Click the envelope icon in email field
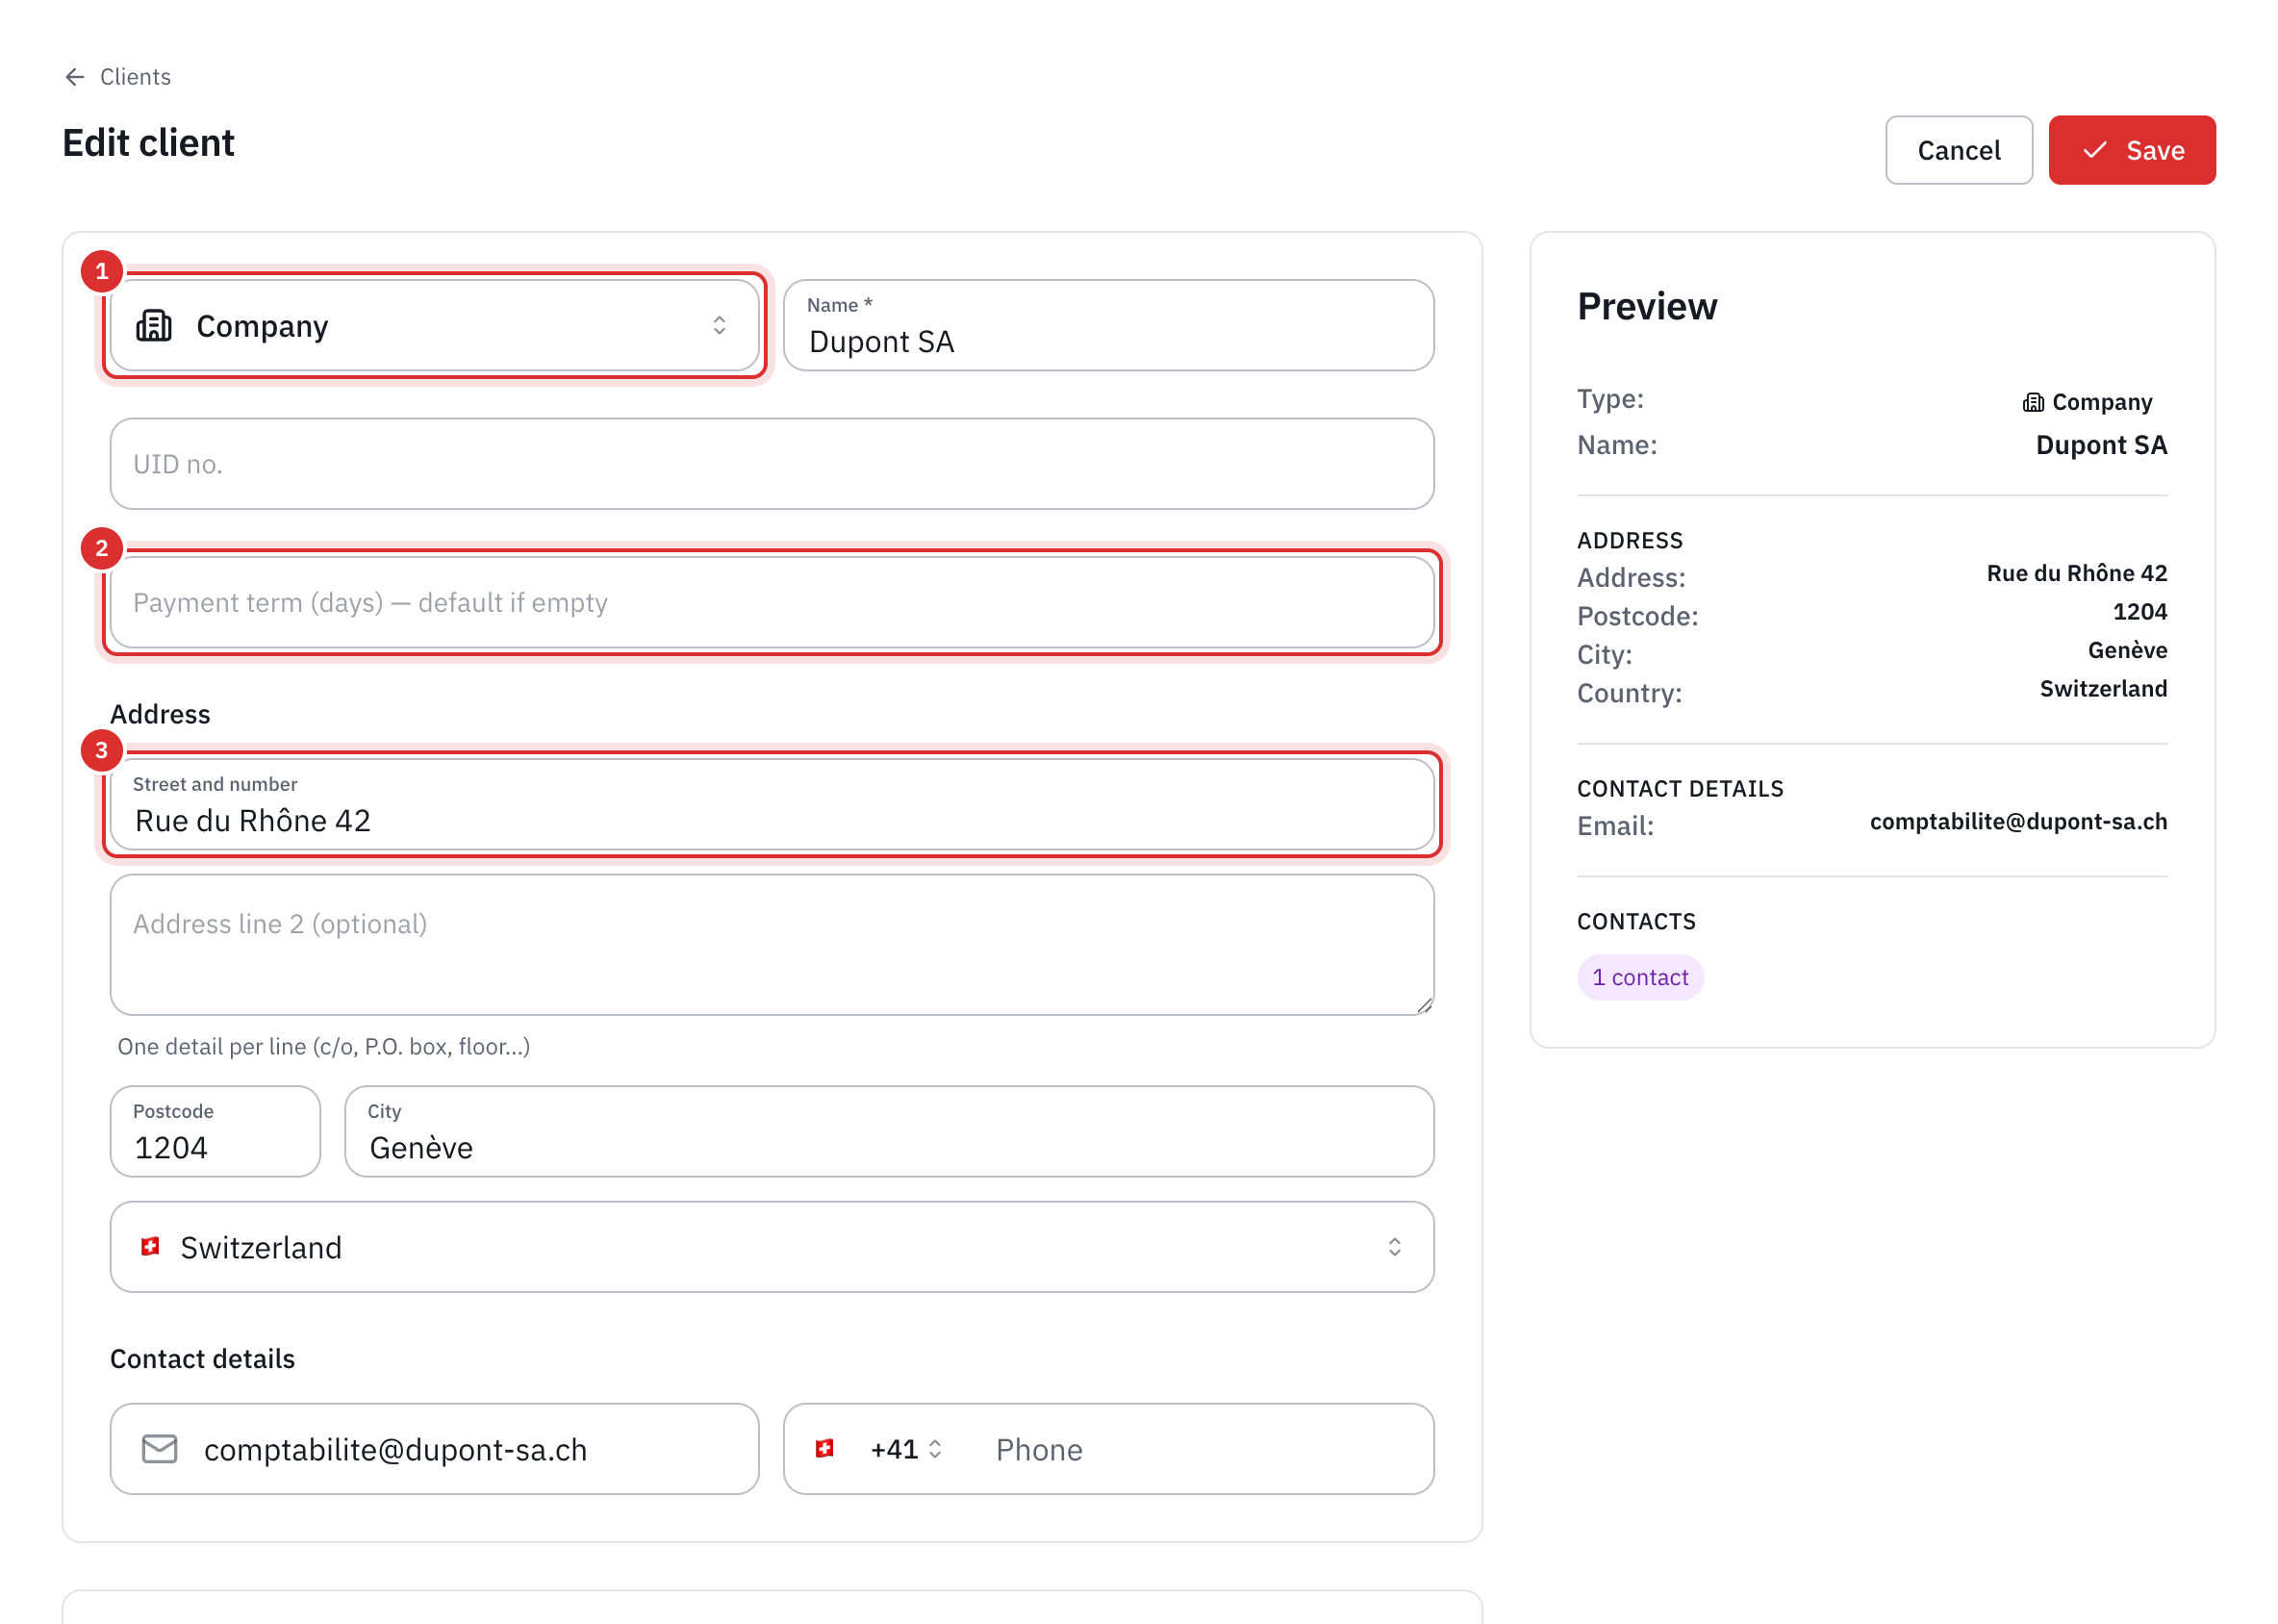Screen dimensions: 2278x1624 [160, 1449]
